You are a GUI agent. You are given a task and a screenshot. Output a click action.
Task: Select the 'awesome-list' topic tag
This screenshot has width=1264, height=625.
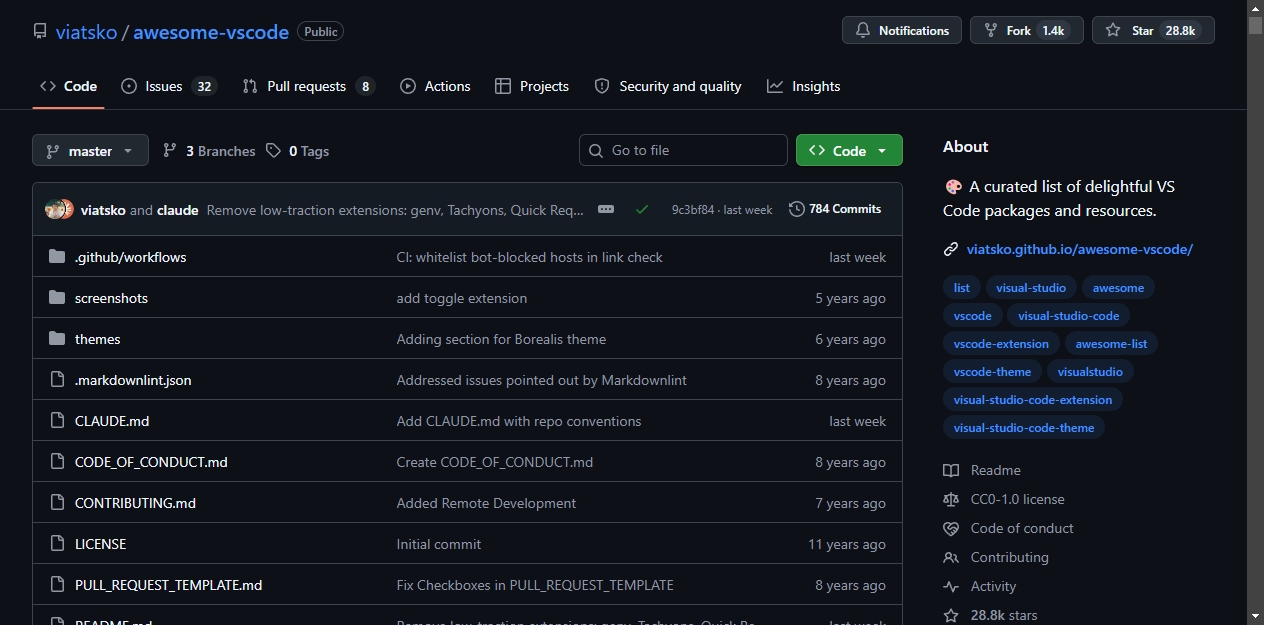click(x=1111, y=343)
